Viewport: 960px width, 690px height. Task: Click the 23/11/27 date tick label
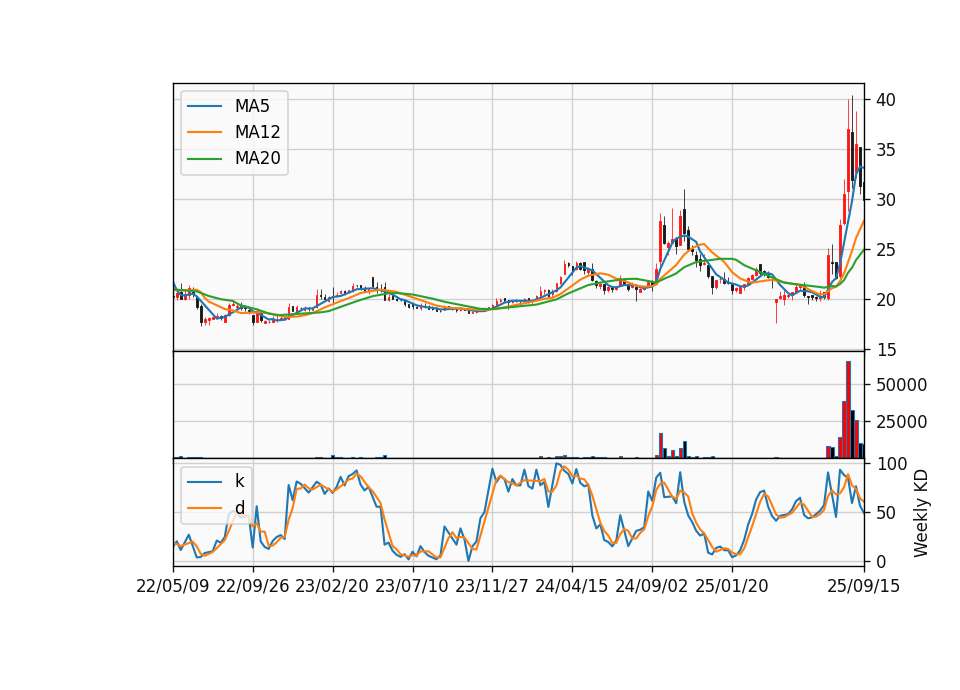(492, 586)
